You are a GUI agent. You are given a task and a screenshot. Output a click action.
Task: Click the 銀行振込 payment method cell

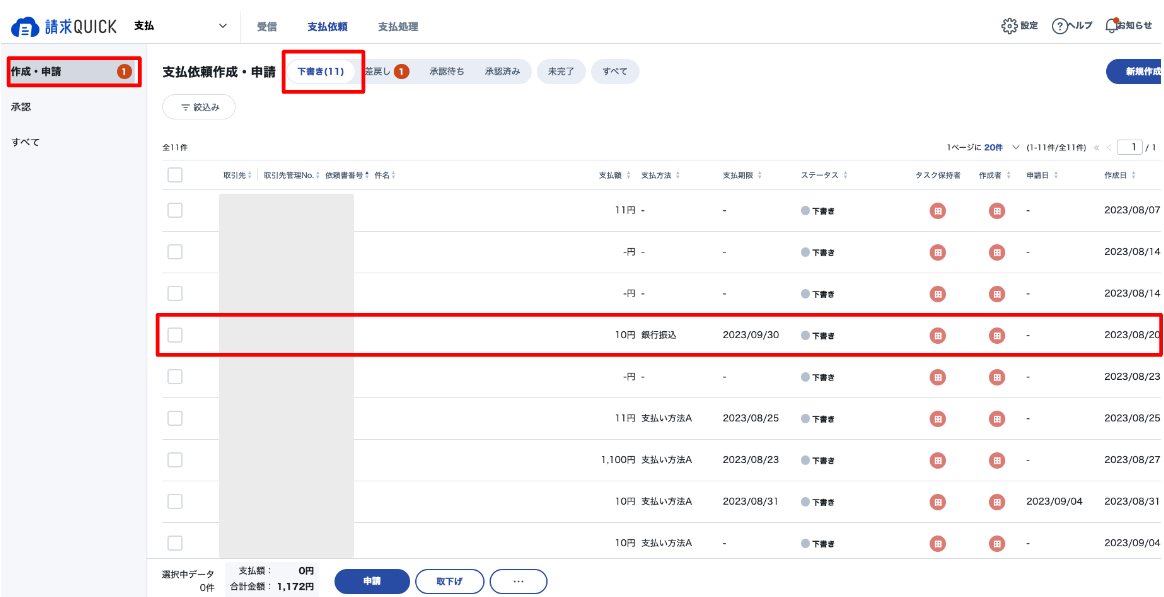(x=658, y=336)
